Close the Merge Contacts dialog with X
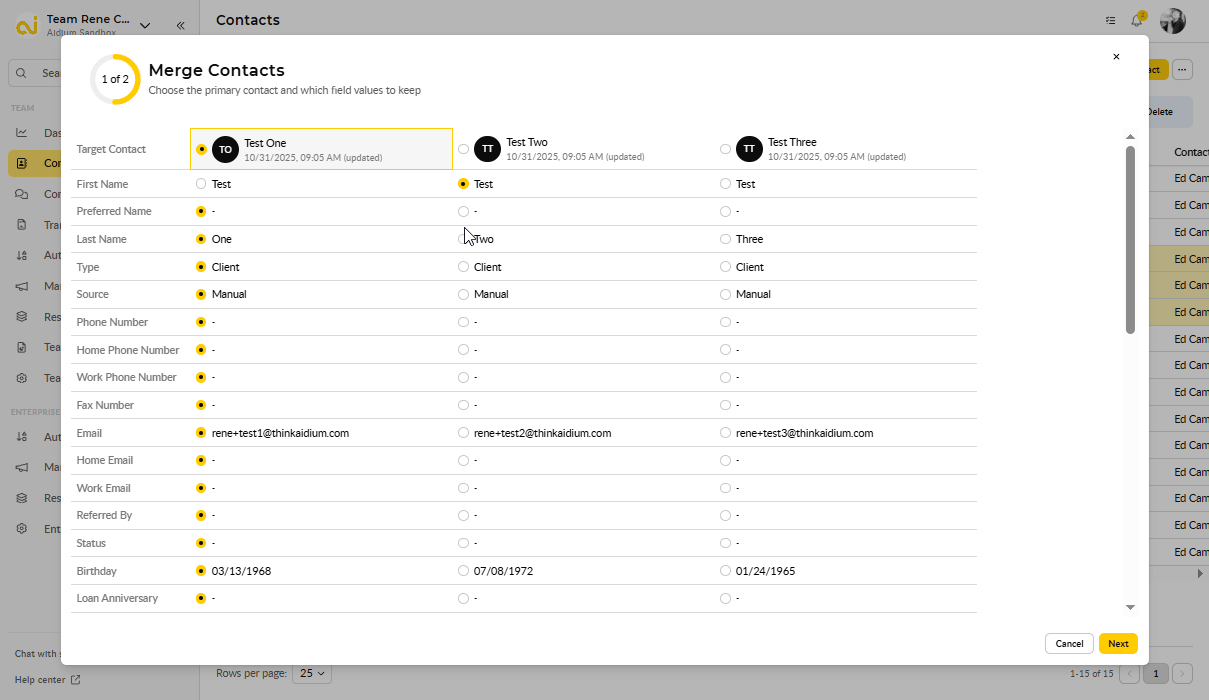This screenshot has height=700, width=1209. [1116, 57]
